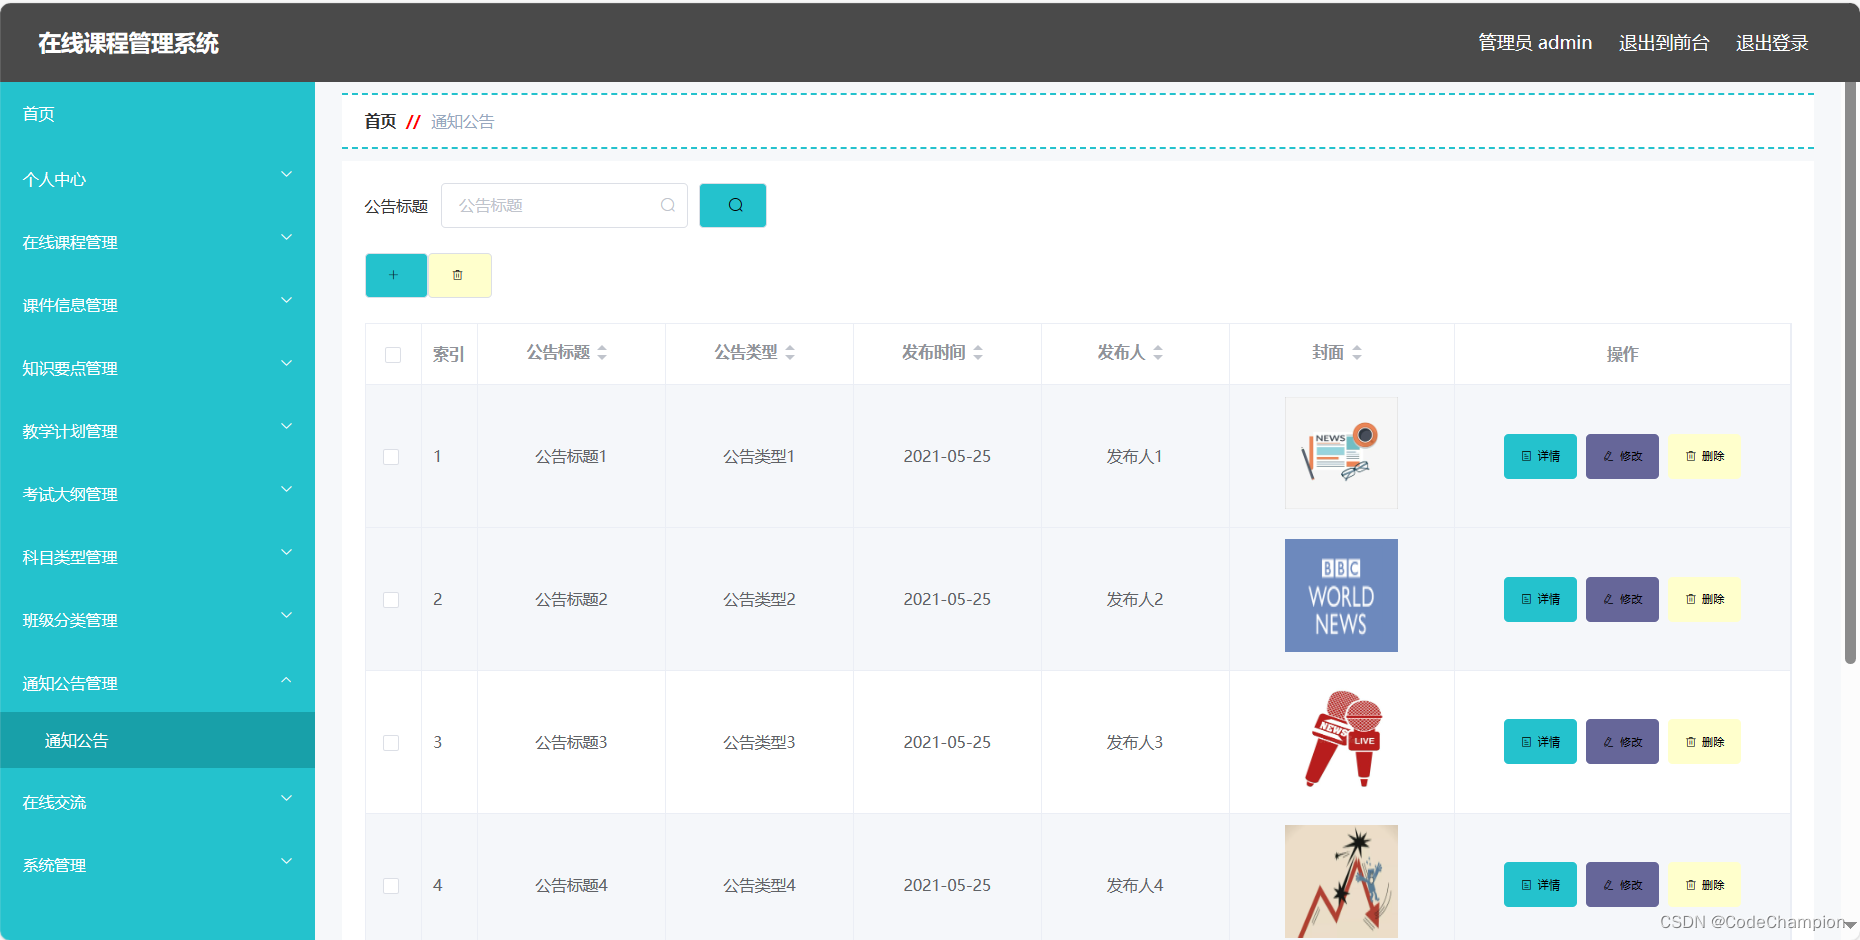Check the checkbox for row 公告标题1

(x=391, y=456)
